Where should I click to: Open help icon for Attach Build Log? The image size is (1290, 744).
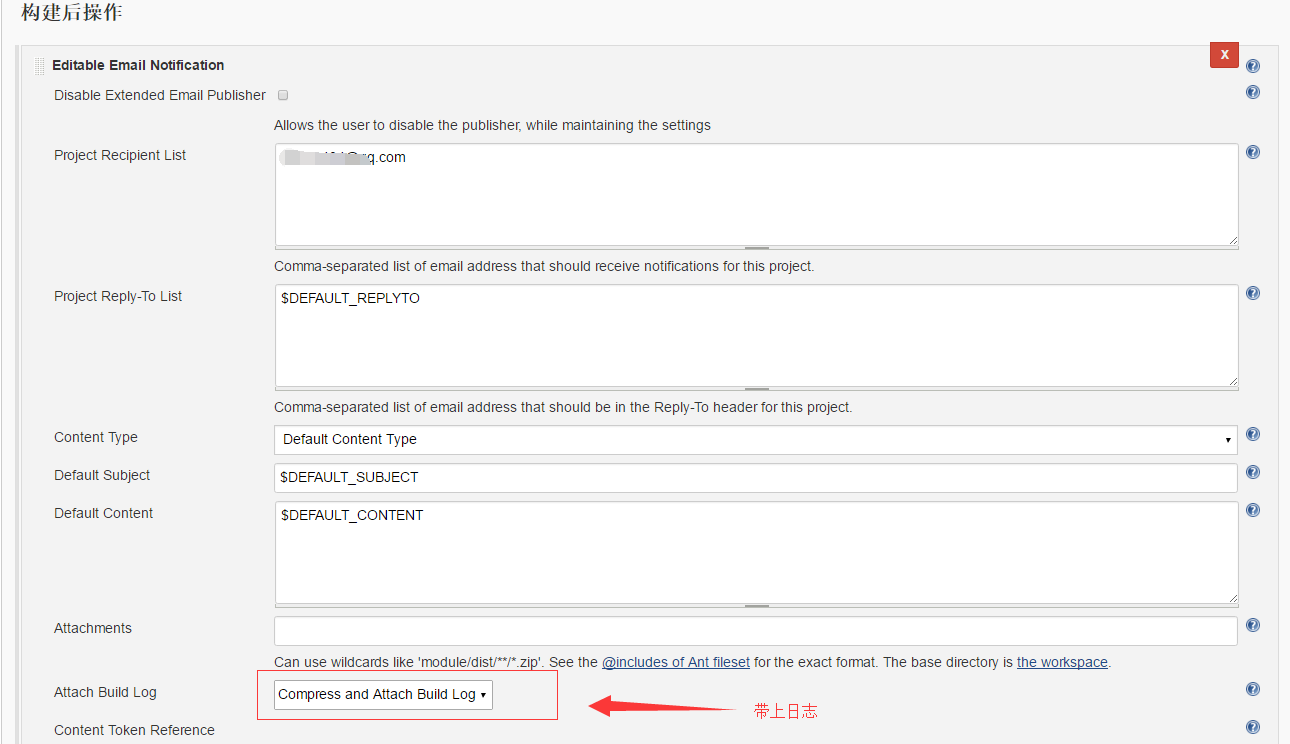(1253, 689)
